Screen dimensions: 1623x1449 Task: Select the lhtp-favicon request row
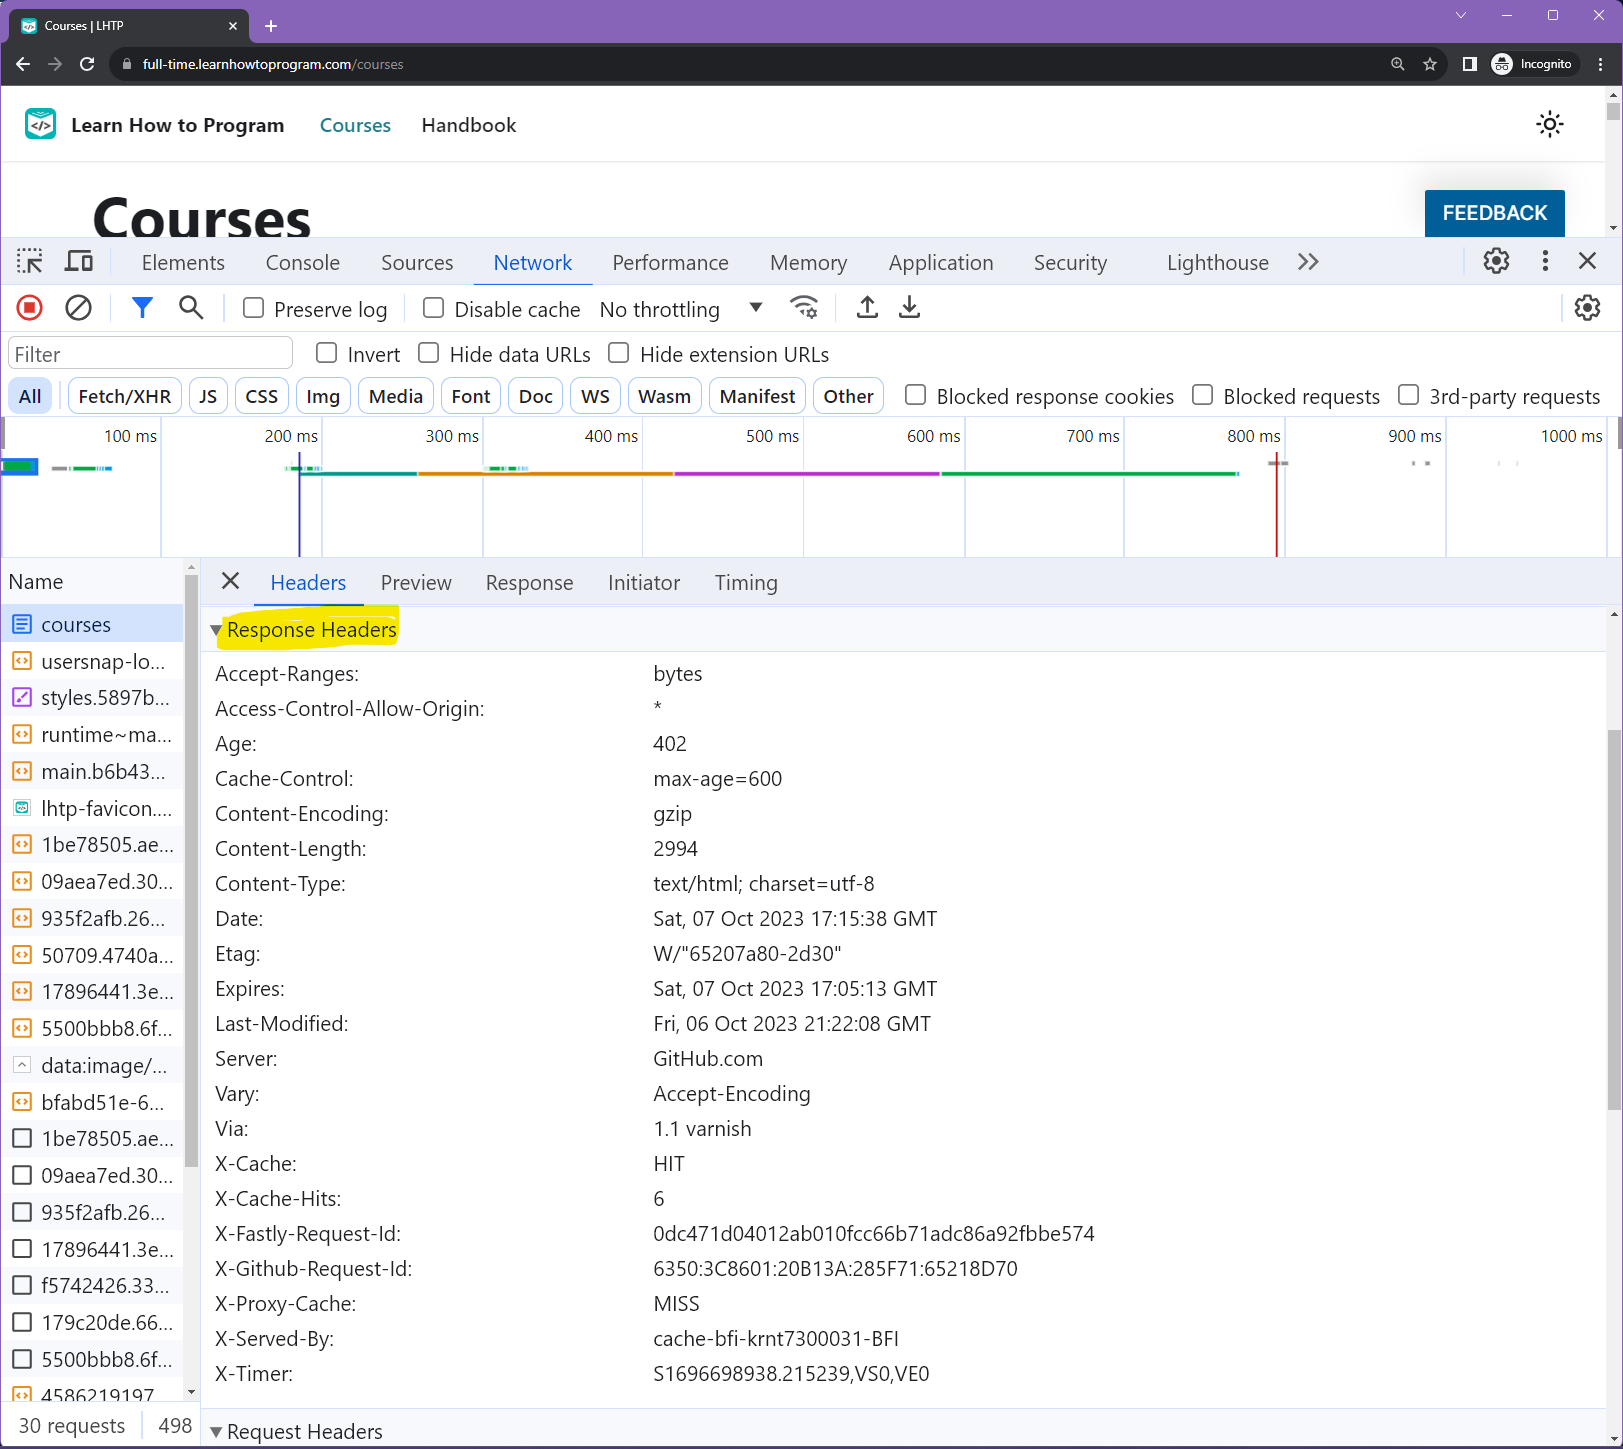(92, 808)
